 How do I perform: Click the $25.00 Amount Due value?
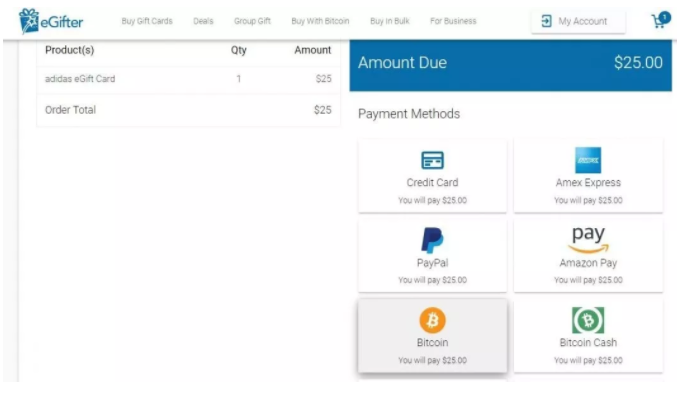638,63
